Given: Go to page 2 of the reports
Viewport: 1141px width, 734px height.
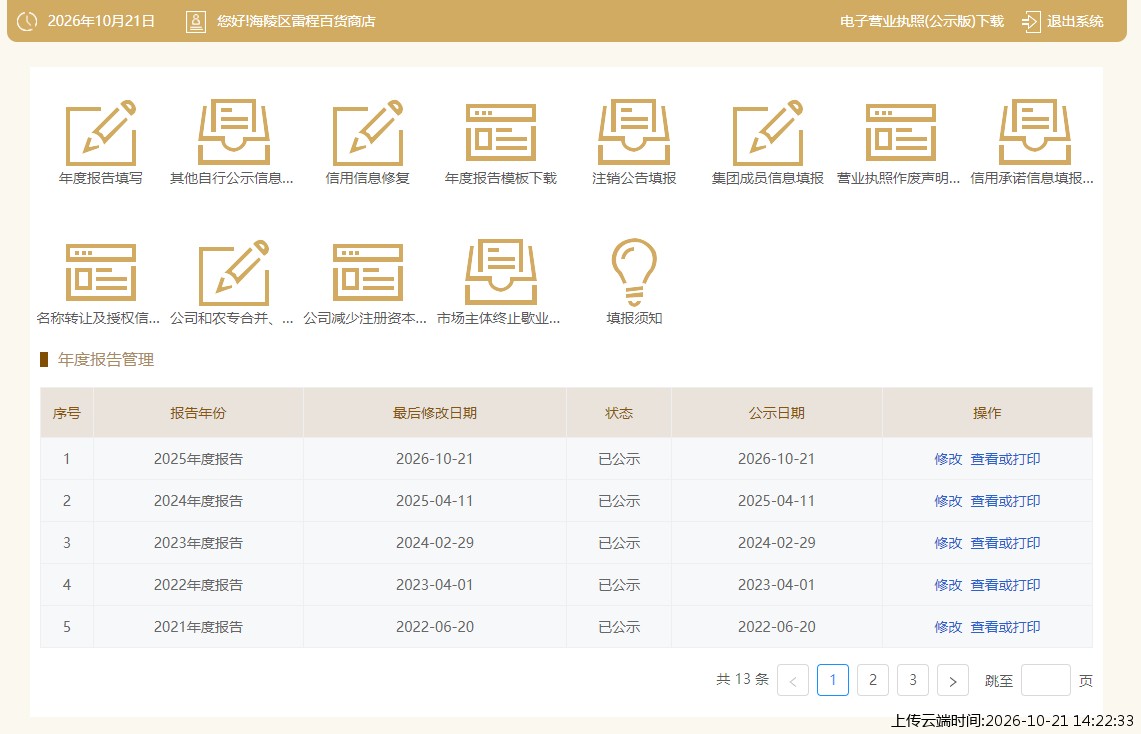Looking at the screenshot, I should pyautogui.click(x=872, y=680).
